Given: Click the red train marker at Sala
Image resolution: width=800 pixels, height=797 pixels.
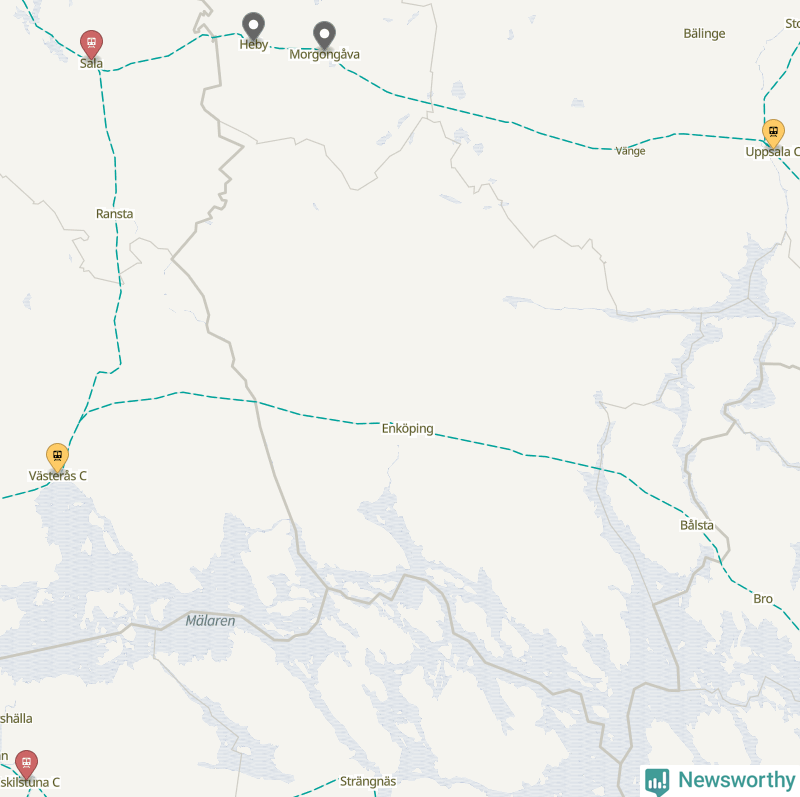Looking at the screenshot, I should 91,44.
